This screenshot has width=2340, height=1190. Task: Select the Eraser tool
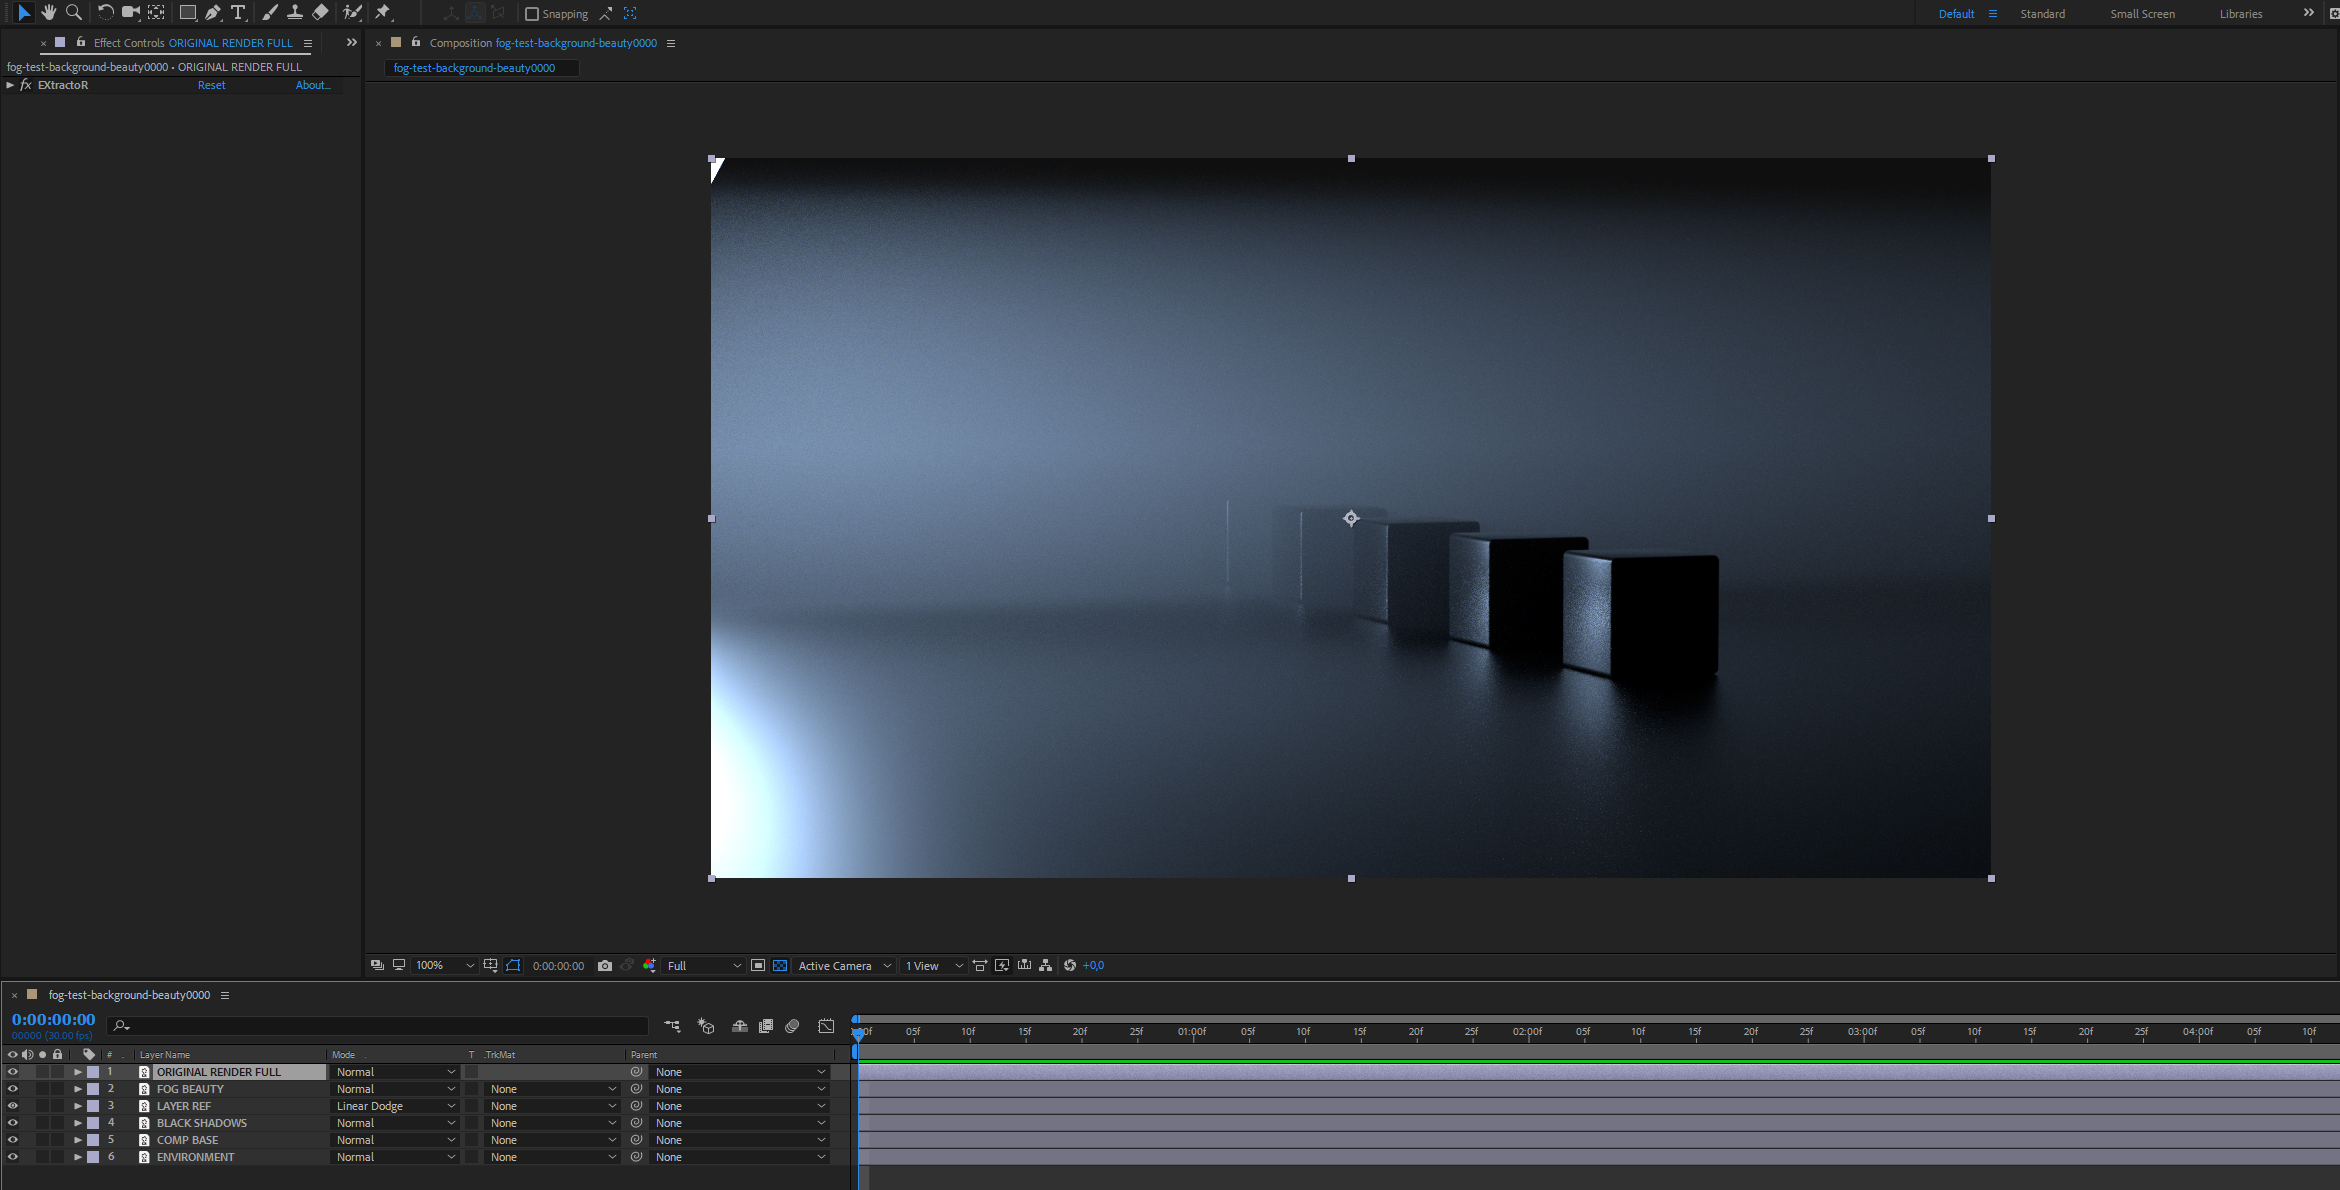pyautogui.click(x=320, y=12)
